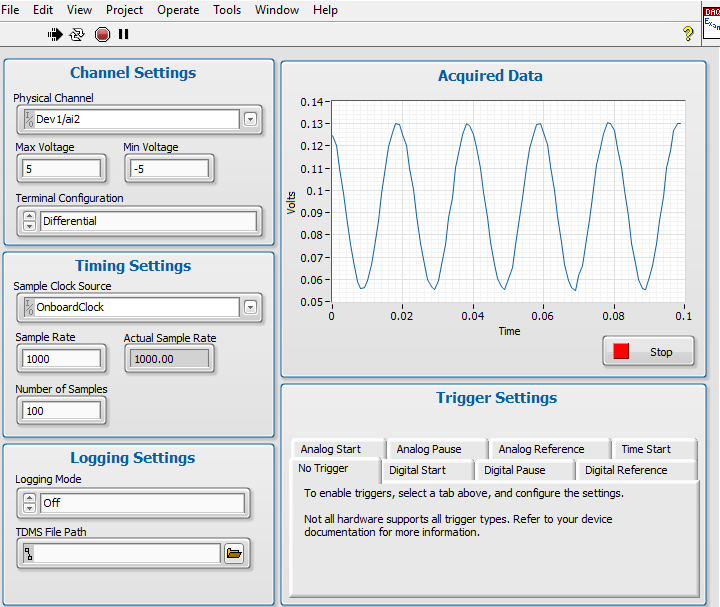Image resolution: width=720 pixels, height=607 pixels.
Task: Open the Operate menu
Action: coord(178,10)
